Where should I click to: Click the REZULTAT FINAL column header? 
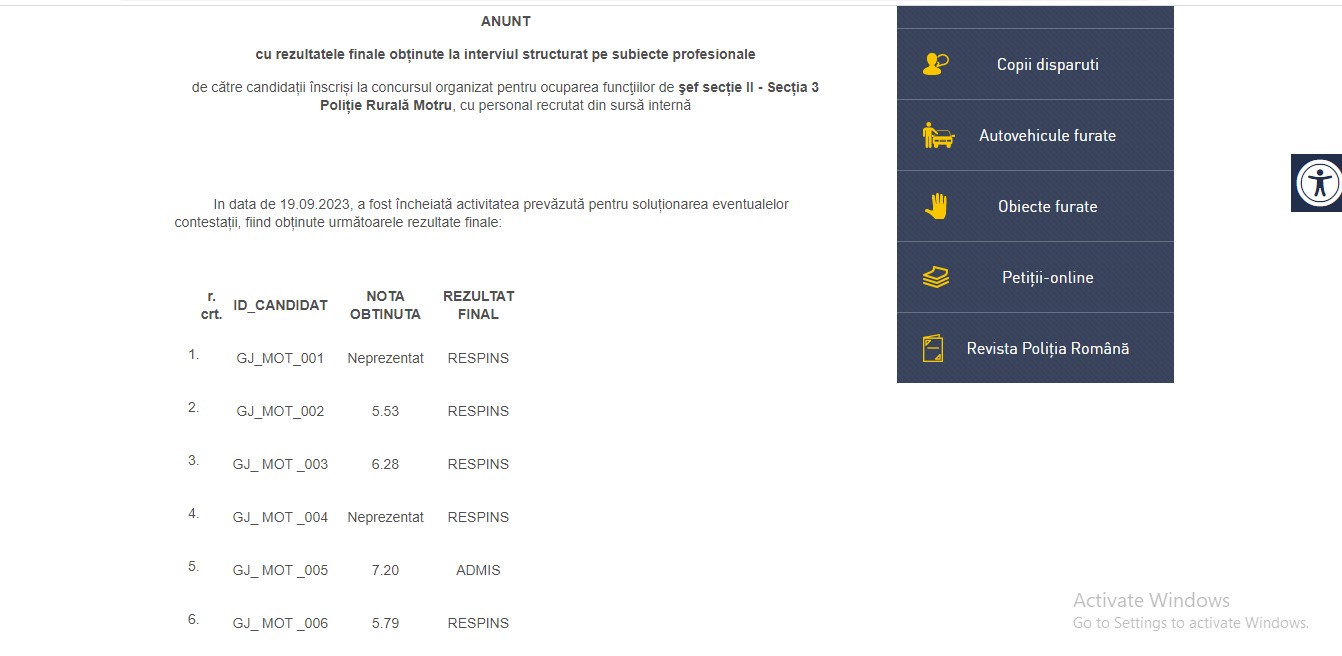[x=478, y=305]
